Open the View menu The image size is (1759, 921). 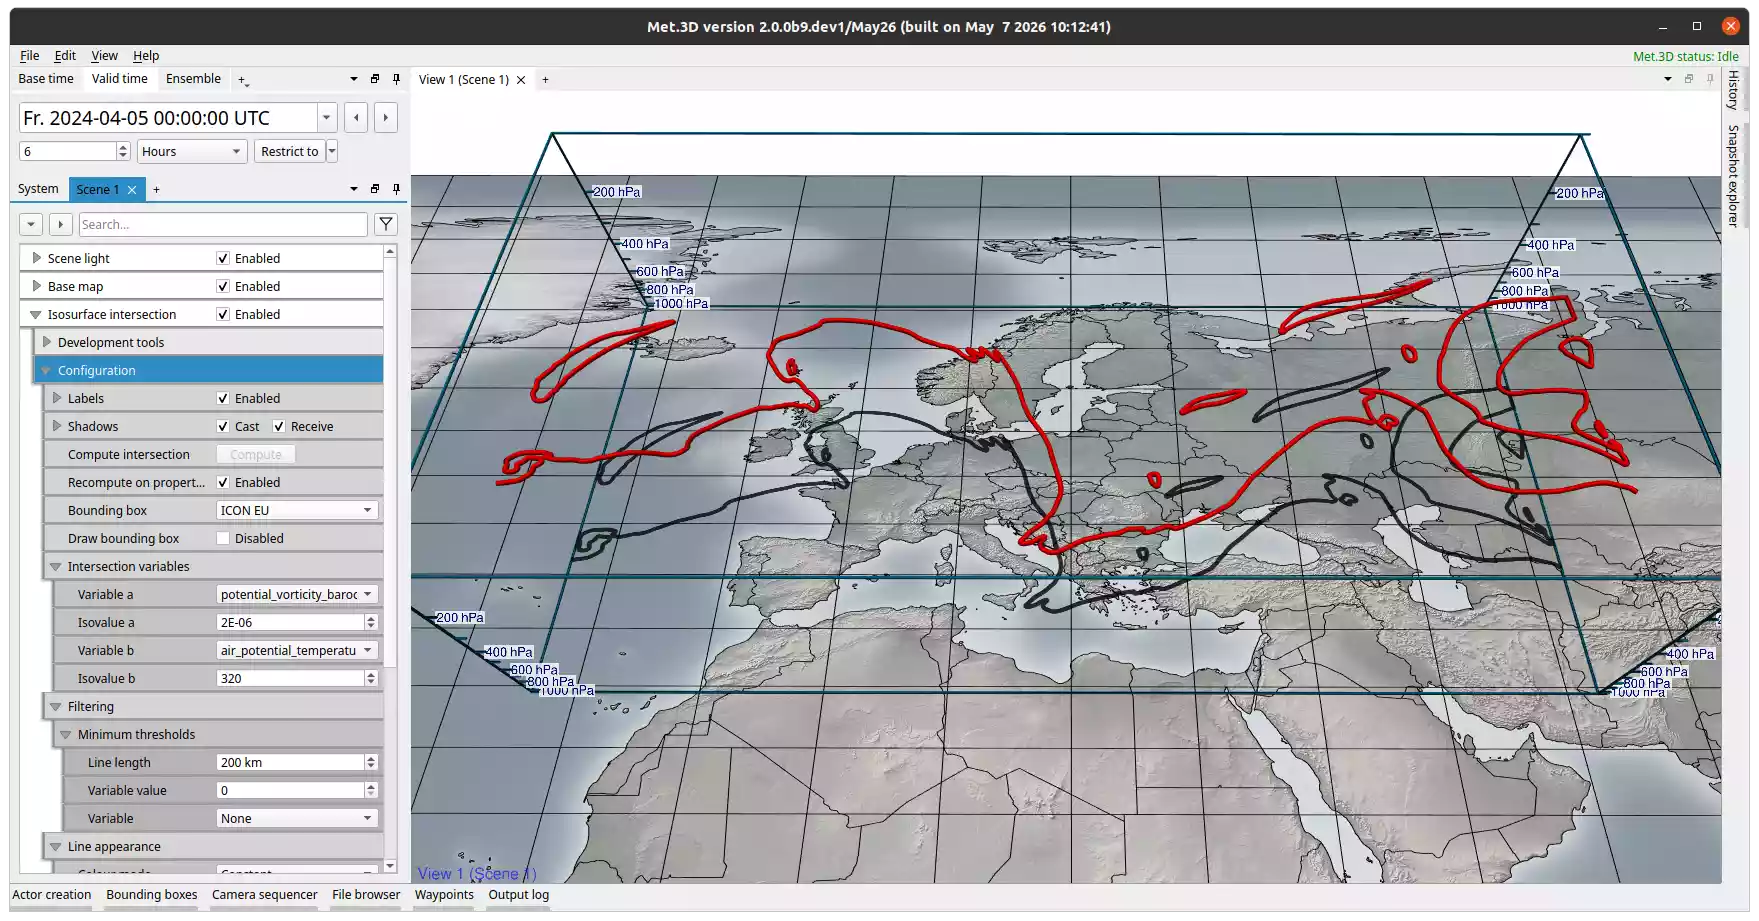(104, 56)
